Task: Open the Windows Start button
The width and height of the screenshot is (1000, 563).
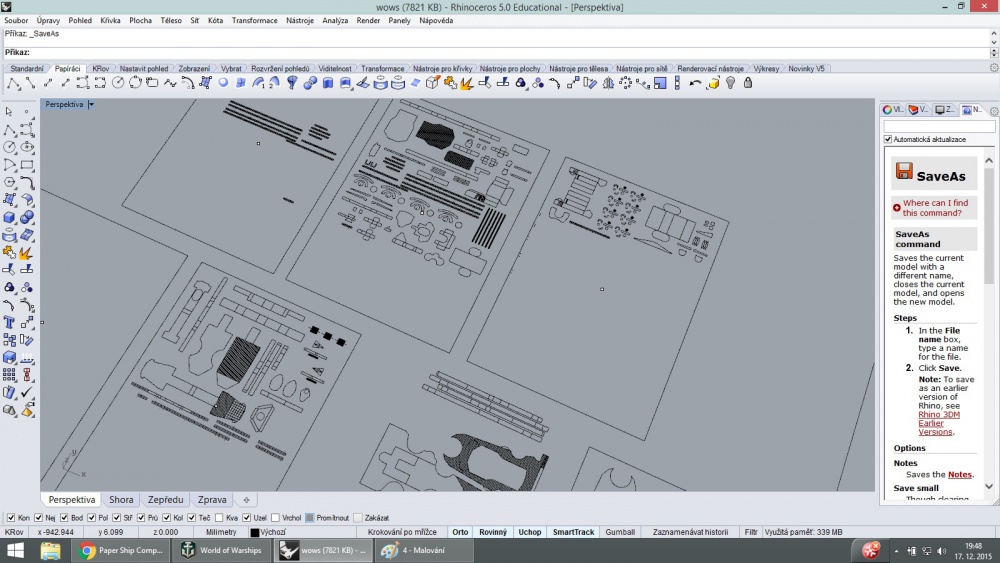Action: (x=15, y=550)
